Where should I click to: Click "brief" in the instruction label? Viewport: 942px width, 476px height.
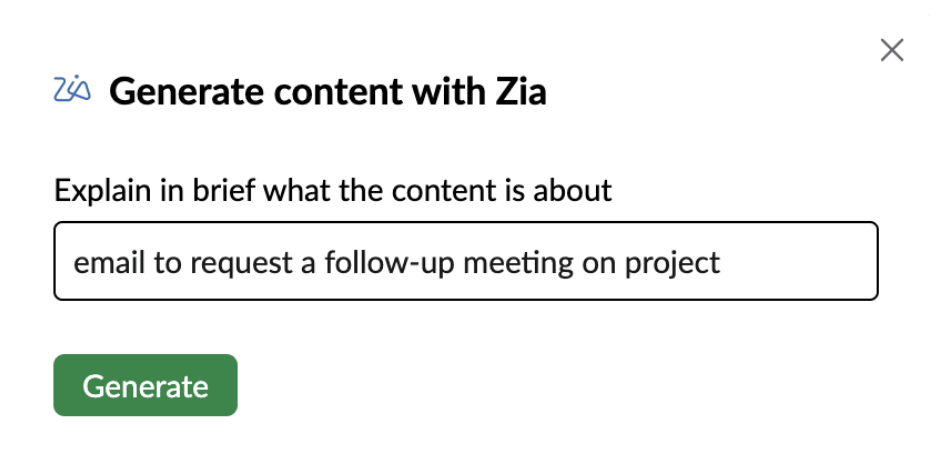click(x=208, y=190)
